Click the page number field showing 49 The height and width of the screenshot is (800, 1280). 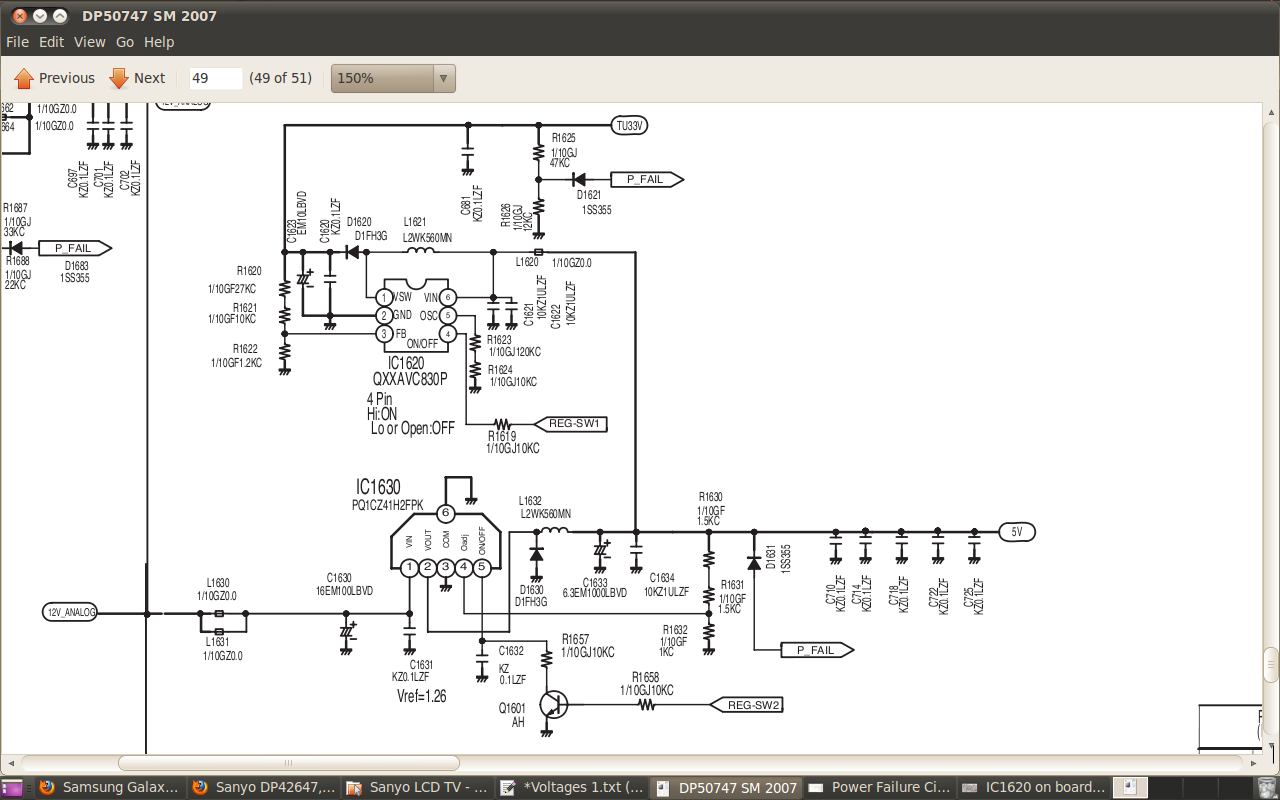pyautogui.click(x=216, y=78)
